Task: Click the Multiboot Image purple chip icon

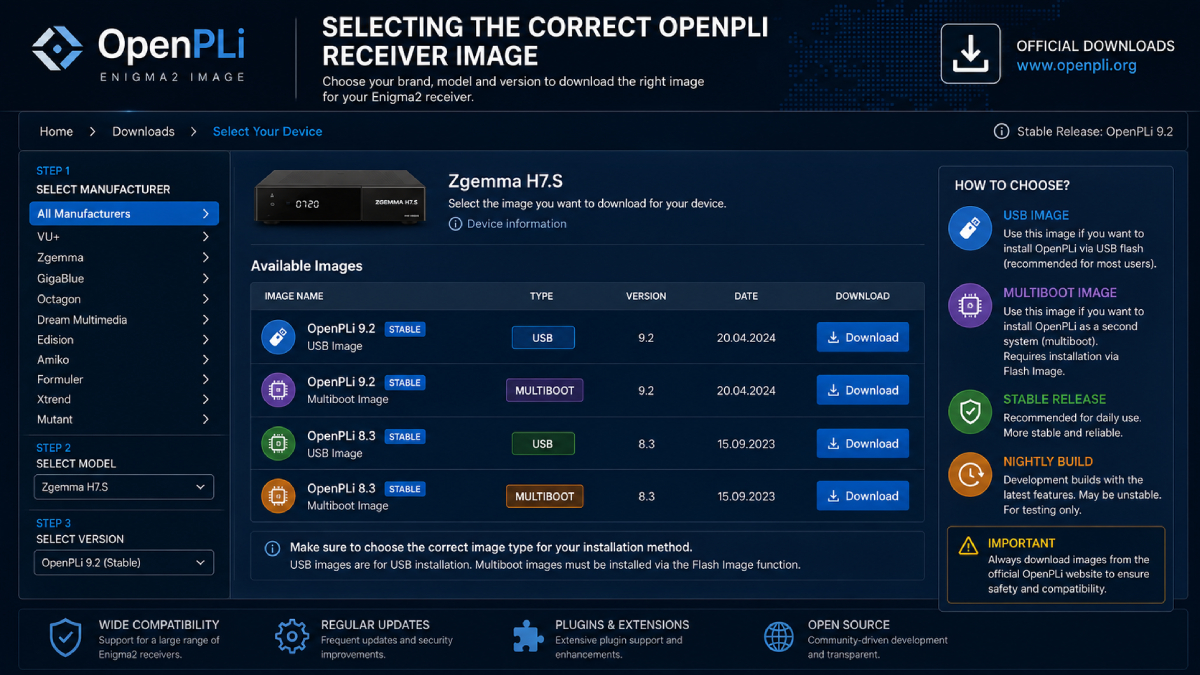Action: tap(969, 305)
